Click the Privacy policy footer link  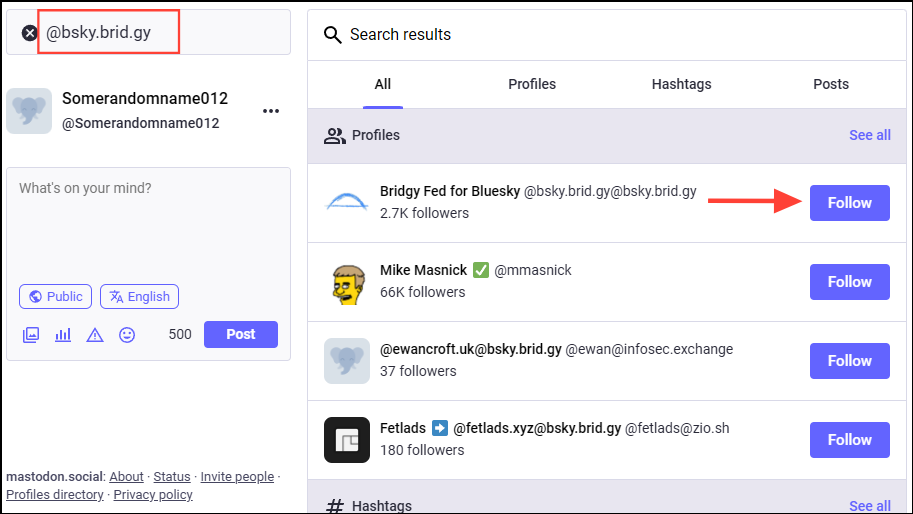coord(153,494)
